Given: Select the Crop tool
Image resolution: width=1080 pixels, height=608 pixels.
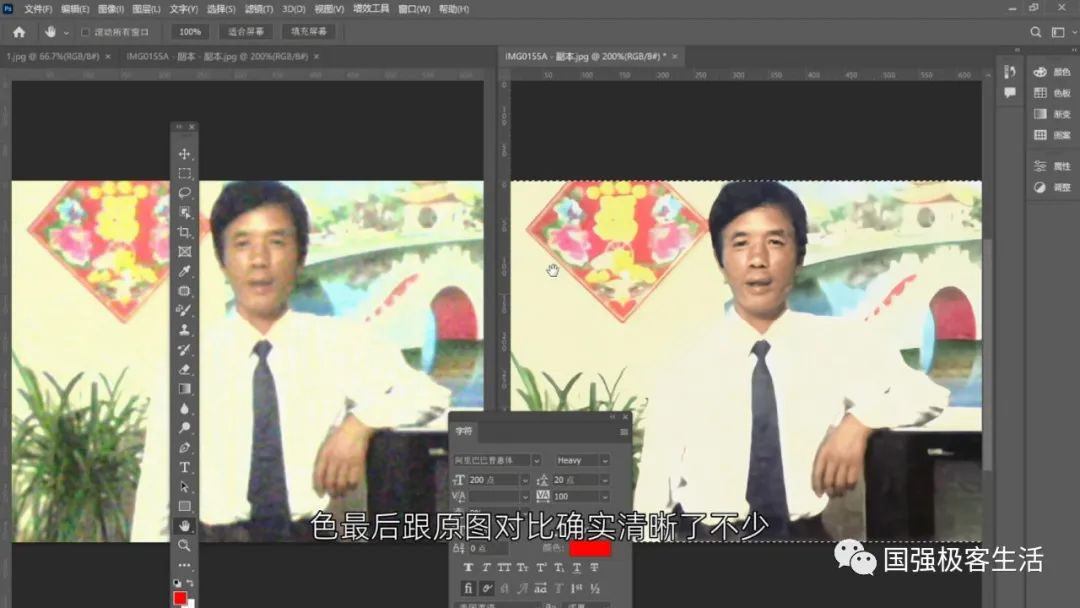Looking at the screenshot, I should tap(184, 232).
